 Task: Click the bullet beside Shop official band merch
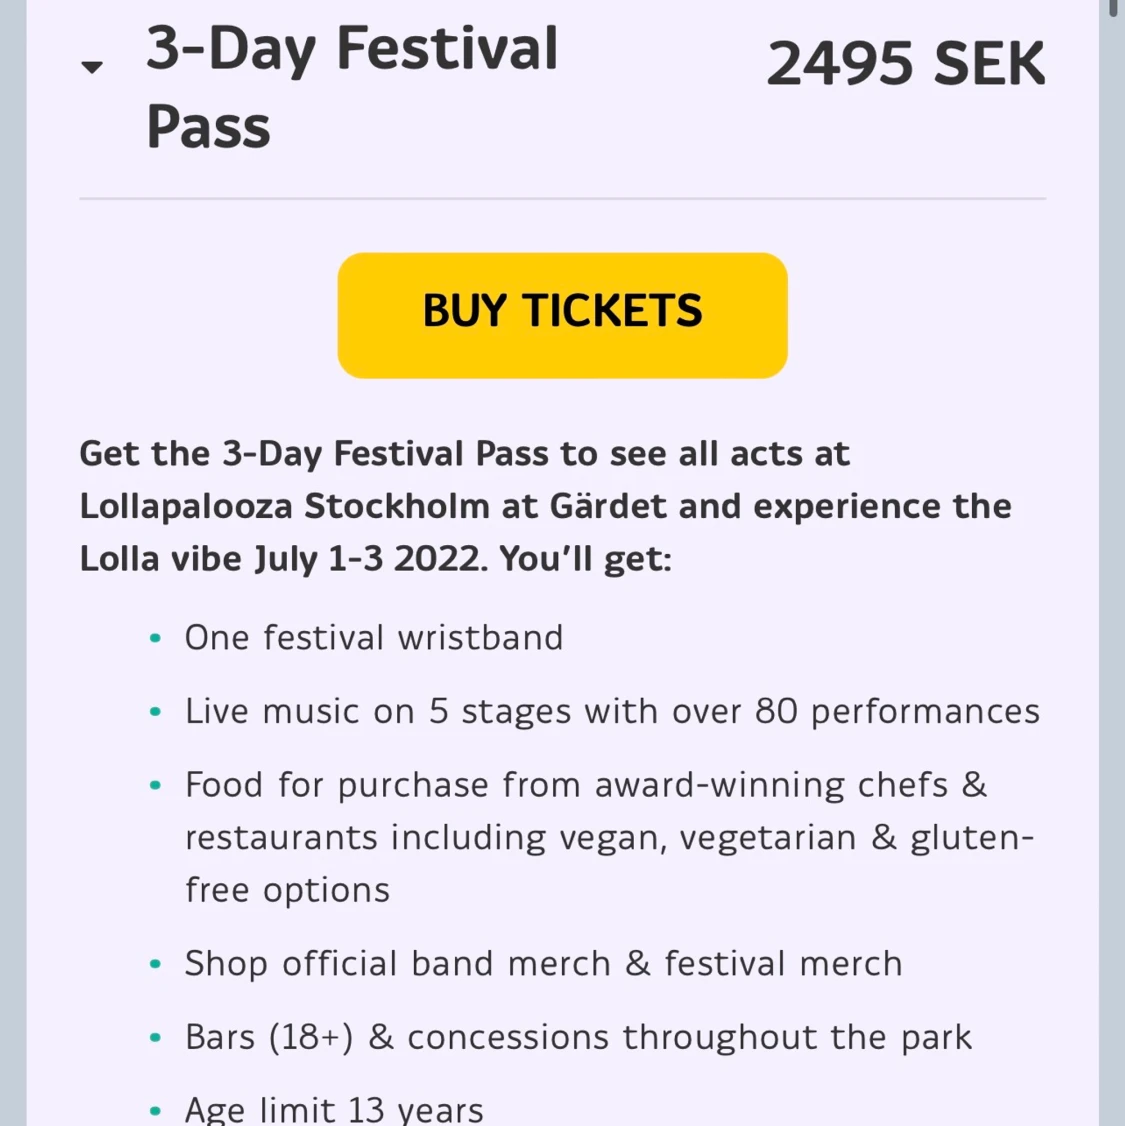(155, 965)
